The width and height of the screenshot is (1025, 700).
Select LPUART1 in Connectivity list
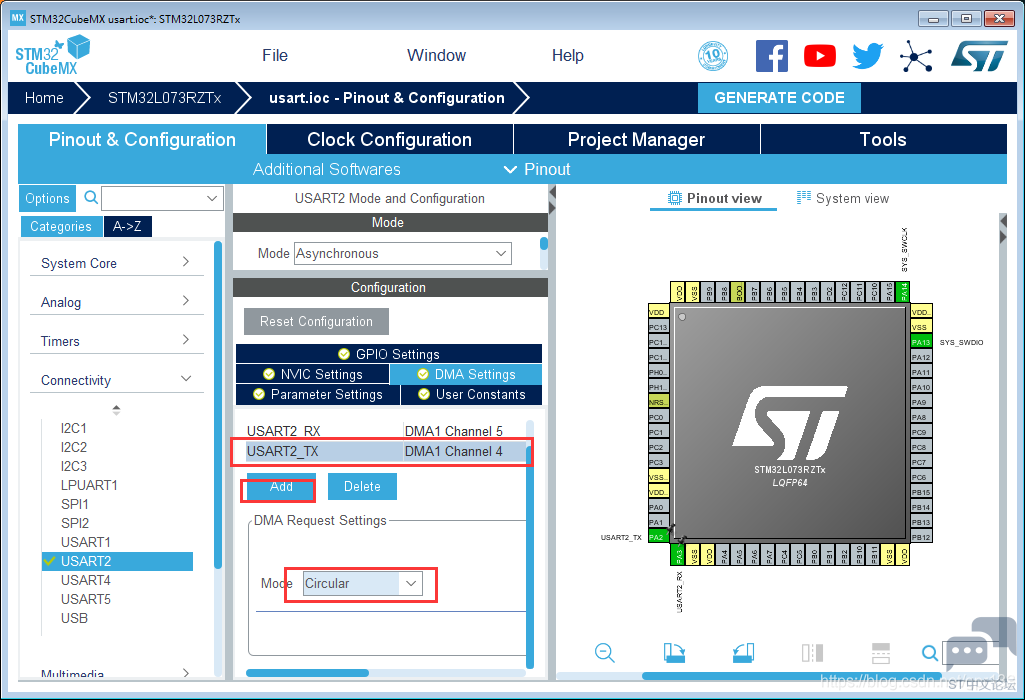pyautogui.click(x=89, y=485)
